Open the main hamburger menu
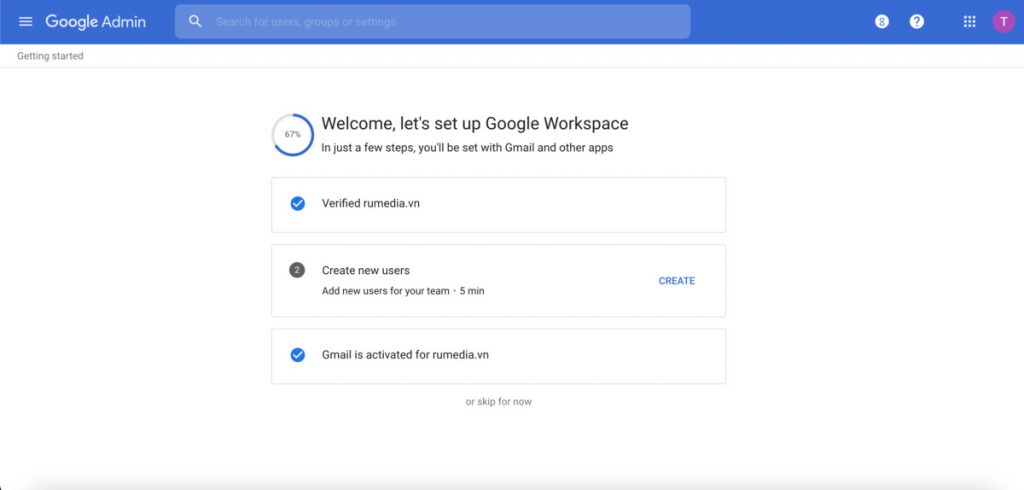The image size is (1024, 490). click(x=25, y=22)
